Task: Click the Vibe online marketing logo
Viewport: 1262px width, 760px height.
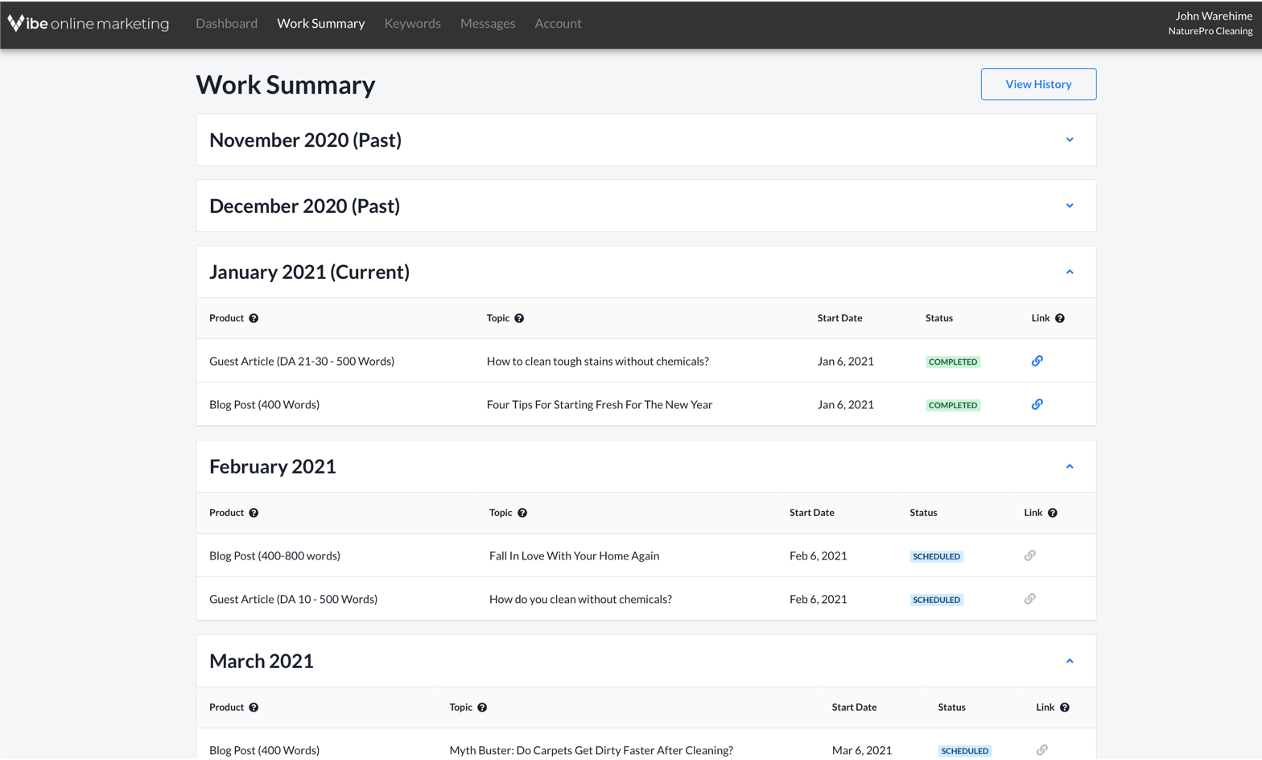Action: [x=88, y=23]
